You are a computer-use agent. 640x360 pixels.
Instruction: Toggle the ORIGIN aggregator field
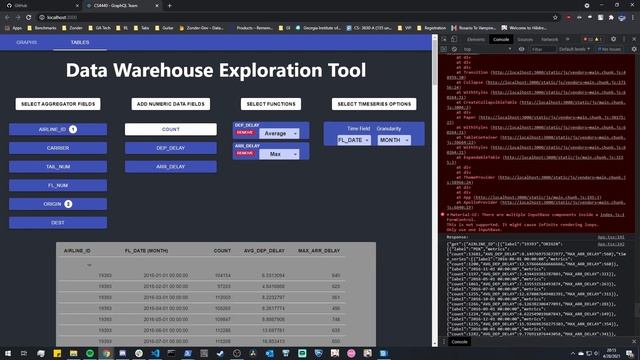point(58,204)
